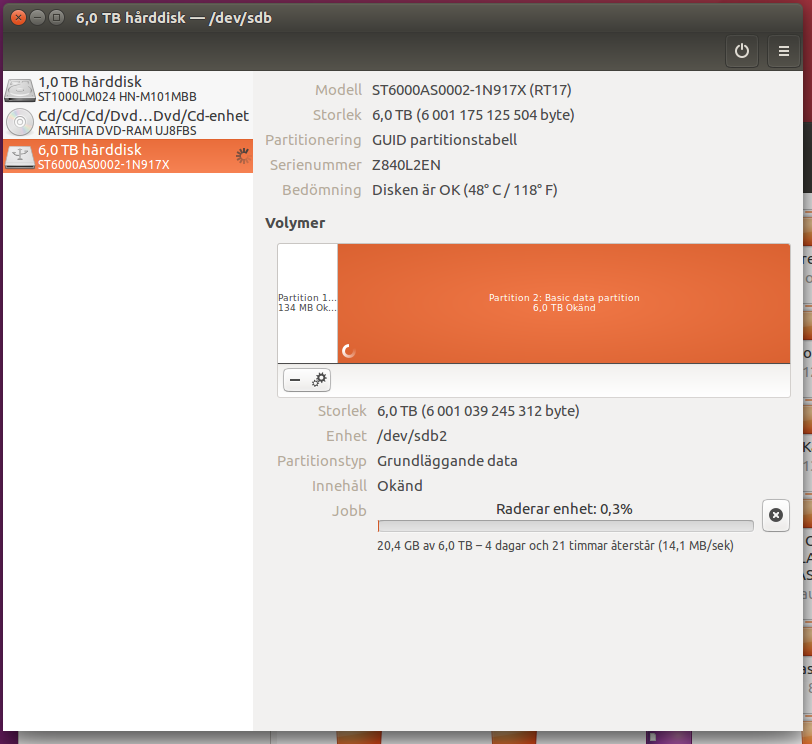The image size is (812, 744).
Task: Open partition options gears icon
Action: [x=319, y=380]
